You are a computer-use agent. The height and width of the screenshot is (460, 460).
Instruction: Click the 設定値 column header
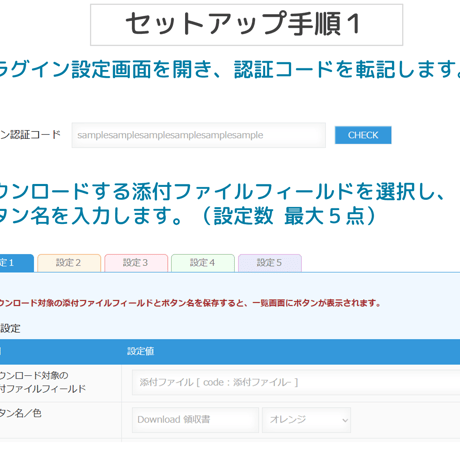(141, 351)
